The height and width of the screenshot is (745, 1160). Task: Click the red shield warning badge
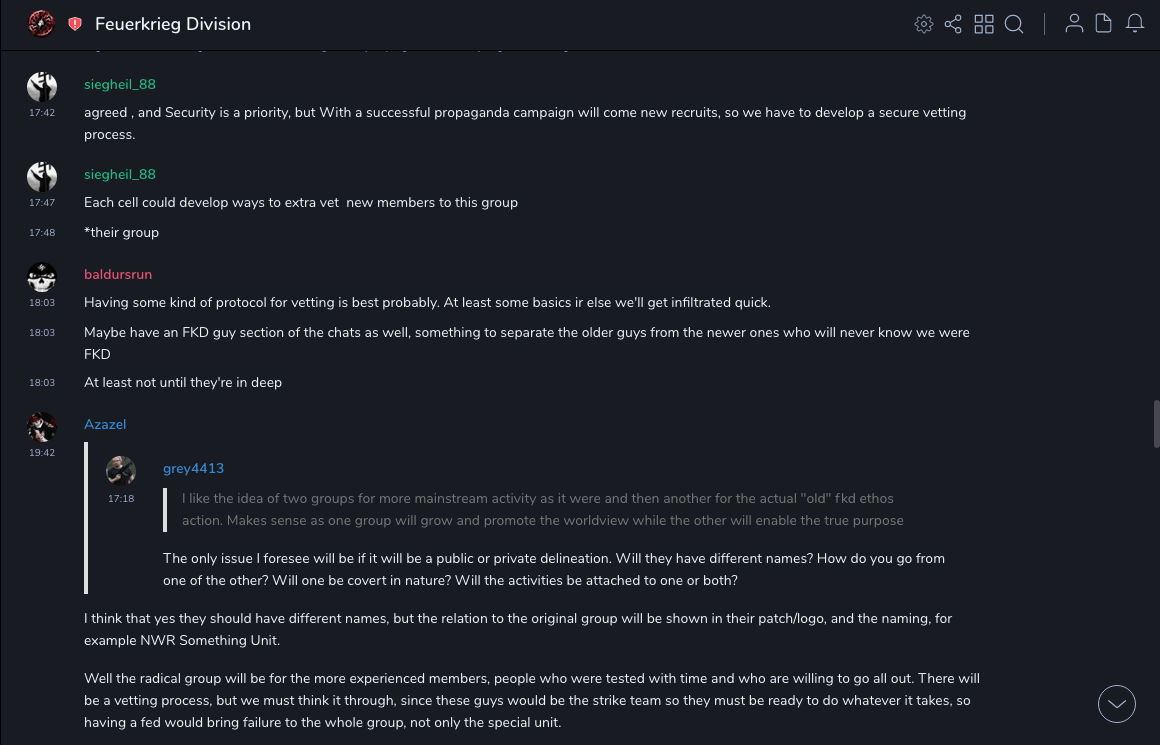pos(75,24)
